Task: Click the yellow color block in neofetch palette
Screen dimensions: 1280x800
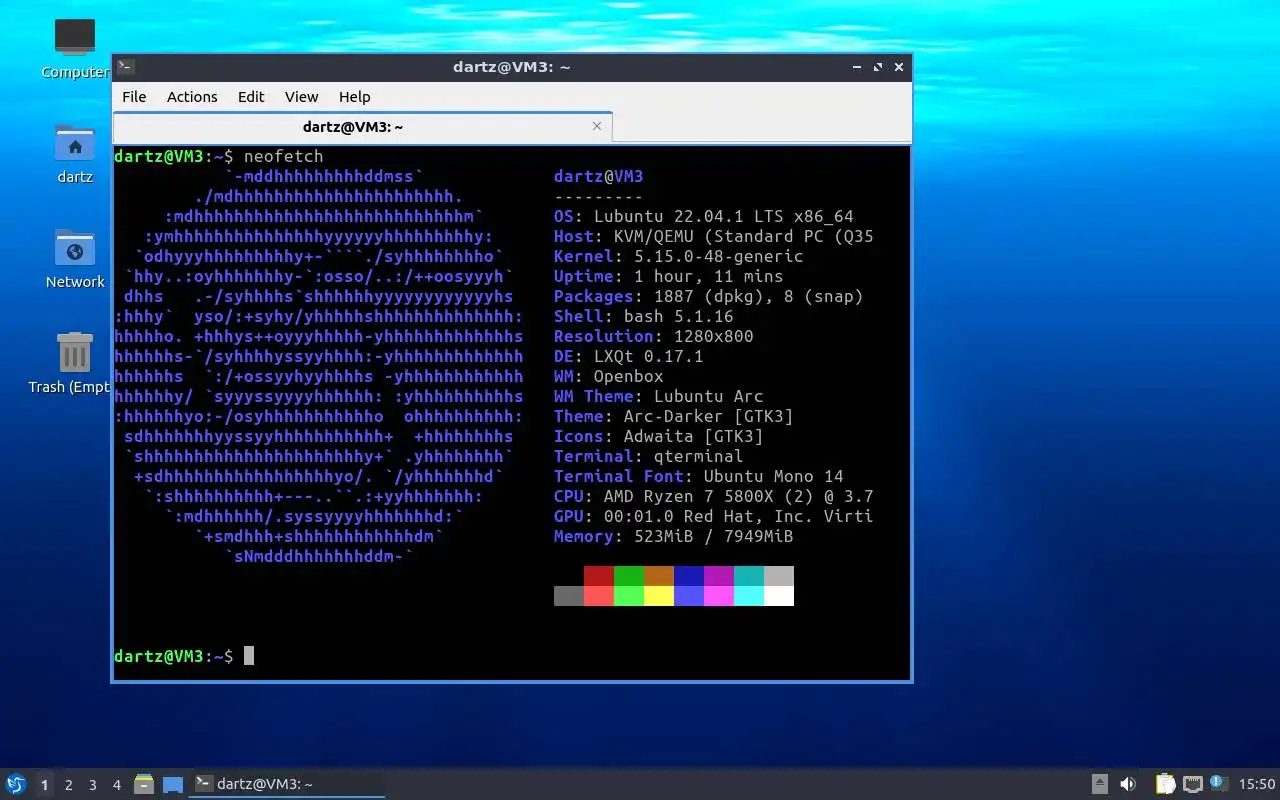Action: point(659,596)
